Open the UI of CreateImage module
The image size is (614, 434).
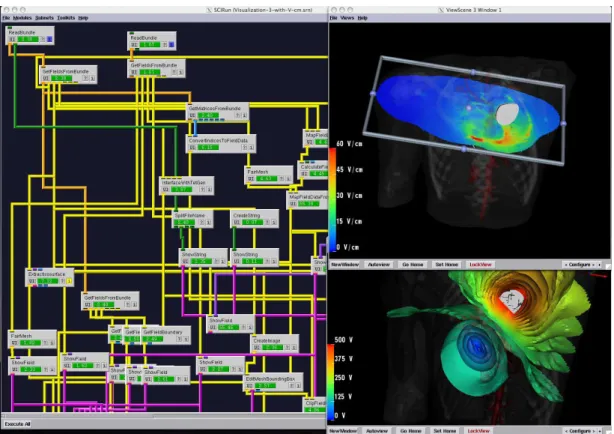tap(257, 347)
